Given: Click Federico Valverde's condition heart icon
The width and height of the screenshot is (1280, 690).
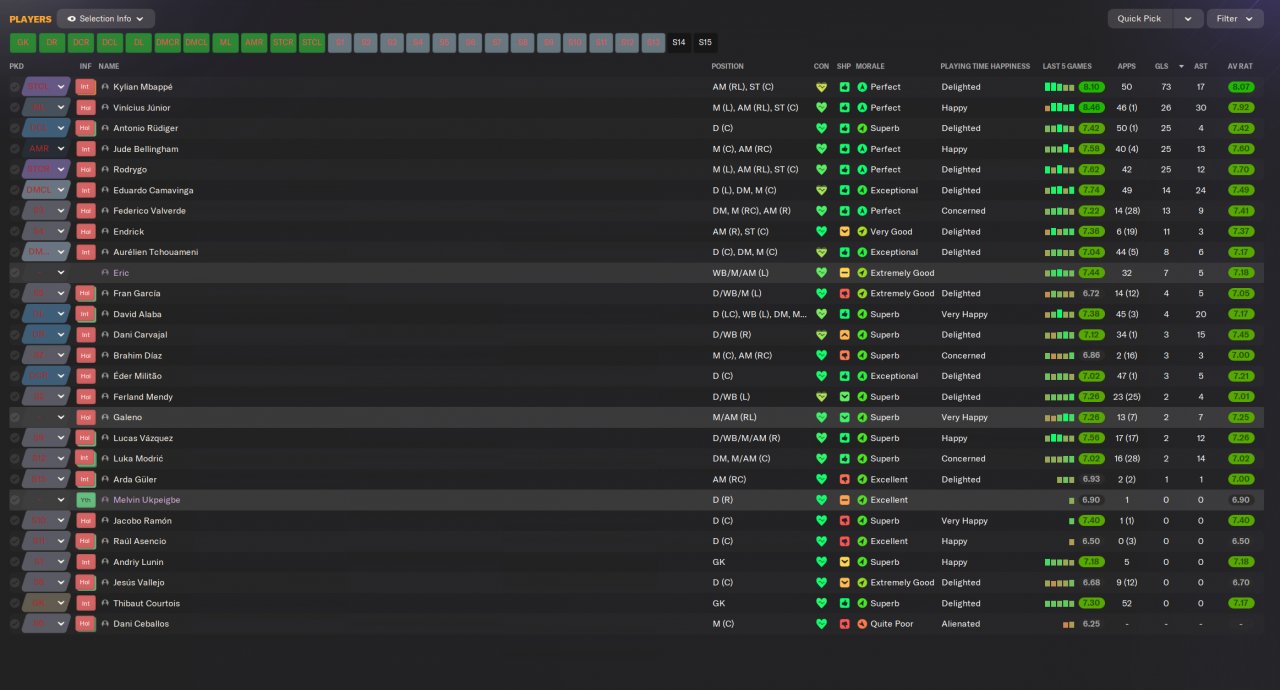Looking at the screenshot, I should pos(822,211).
